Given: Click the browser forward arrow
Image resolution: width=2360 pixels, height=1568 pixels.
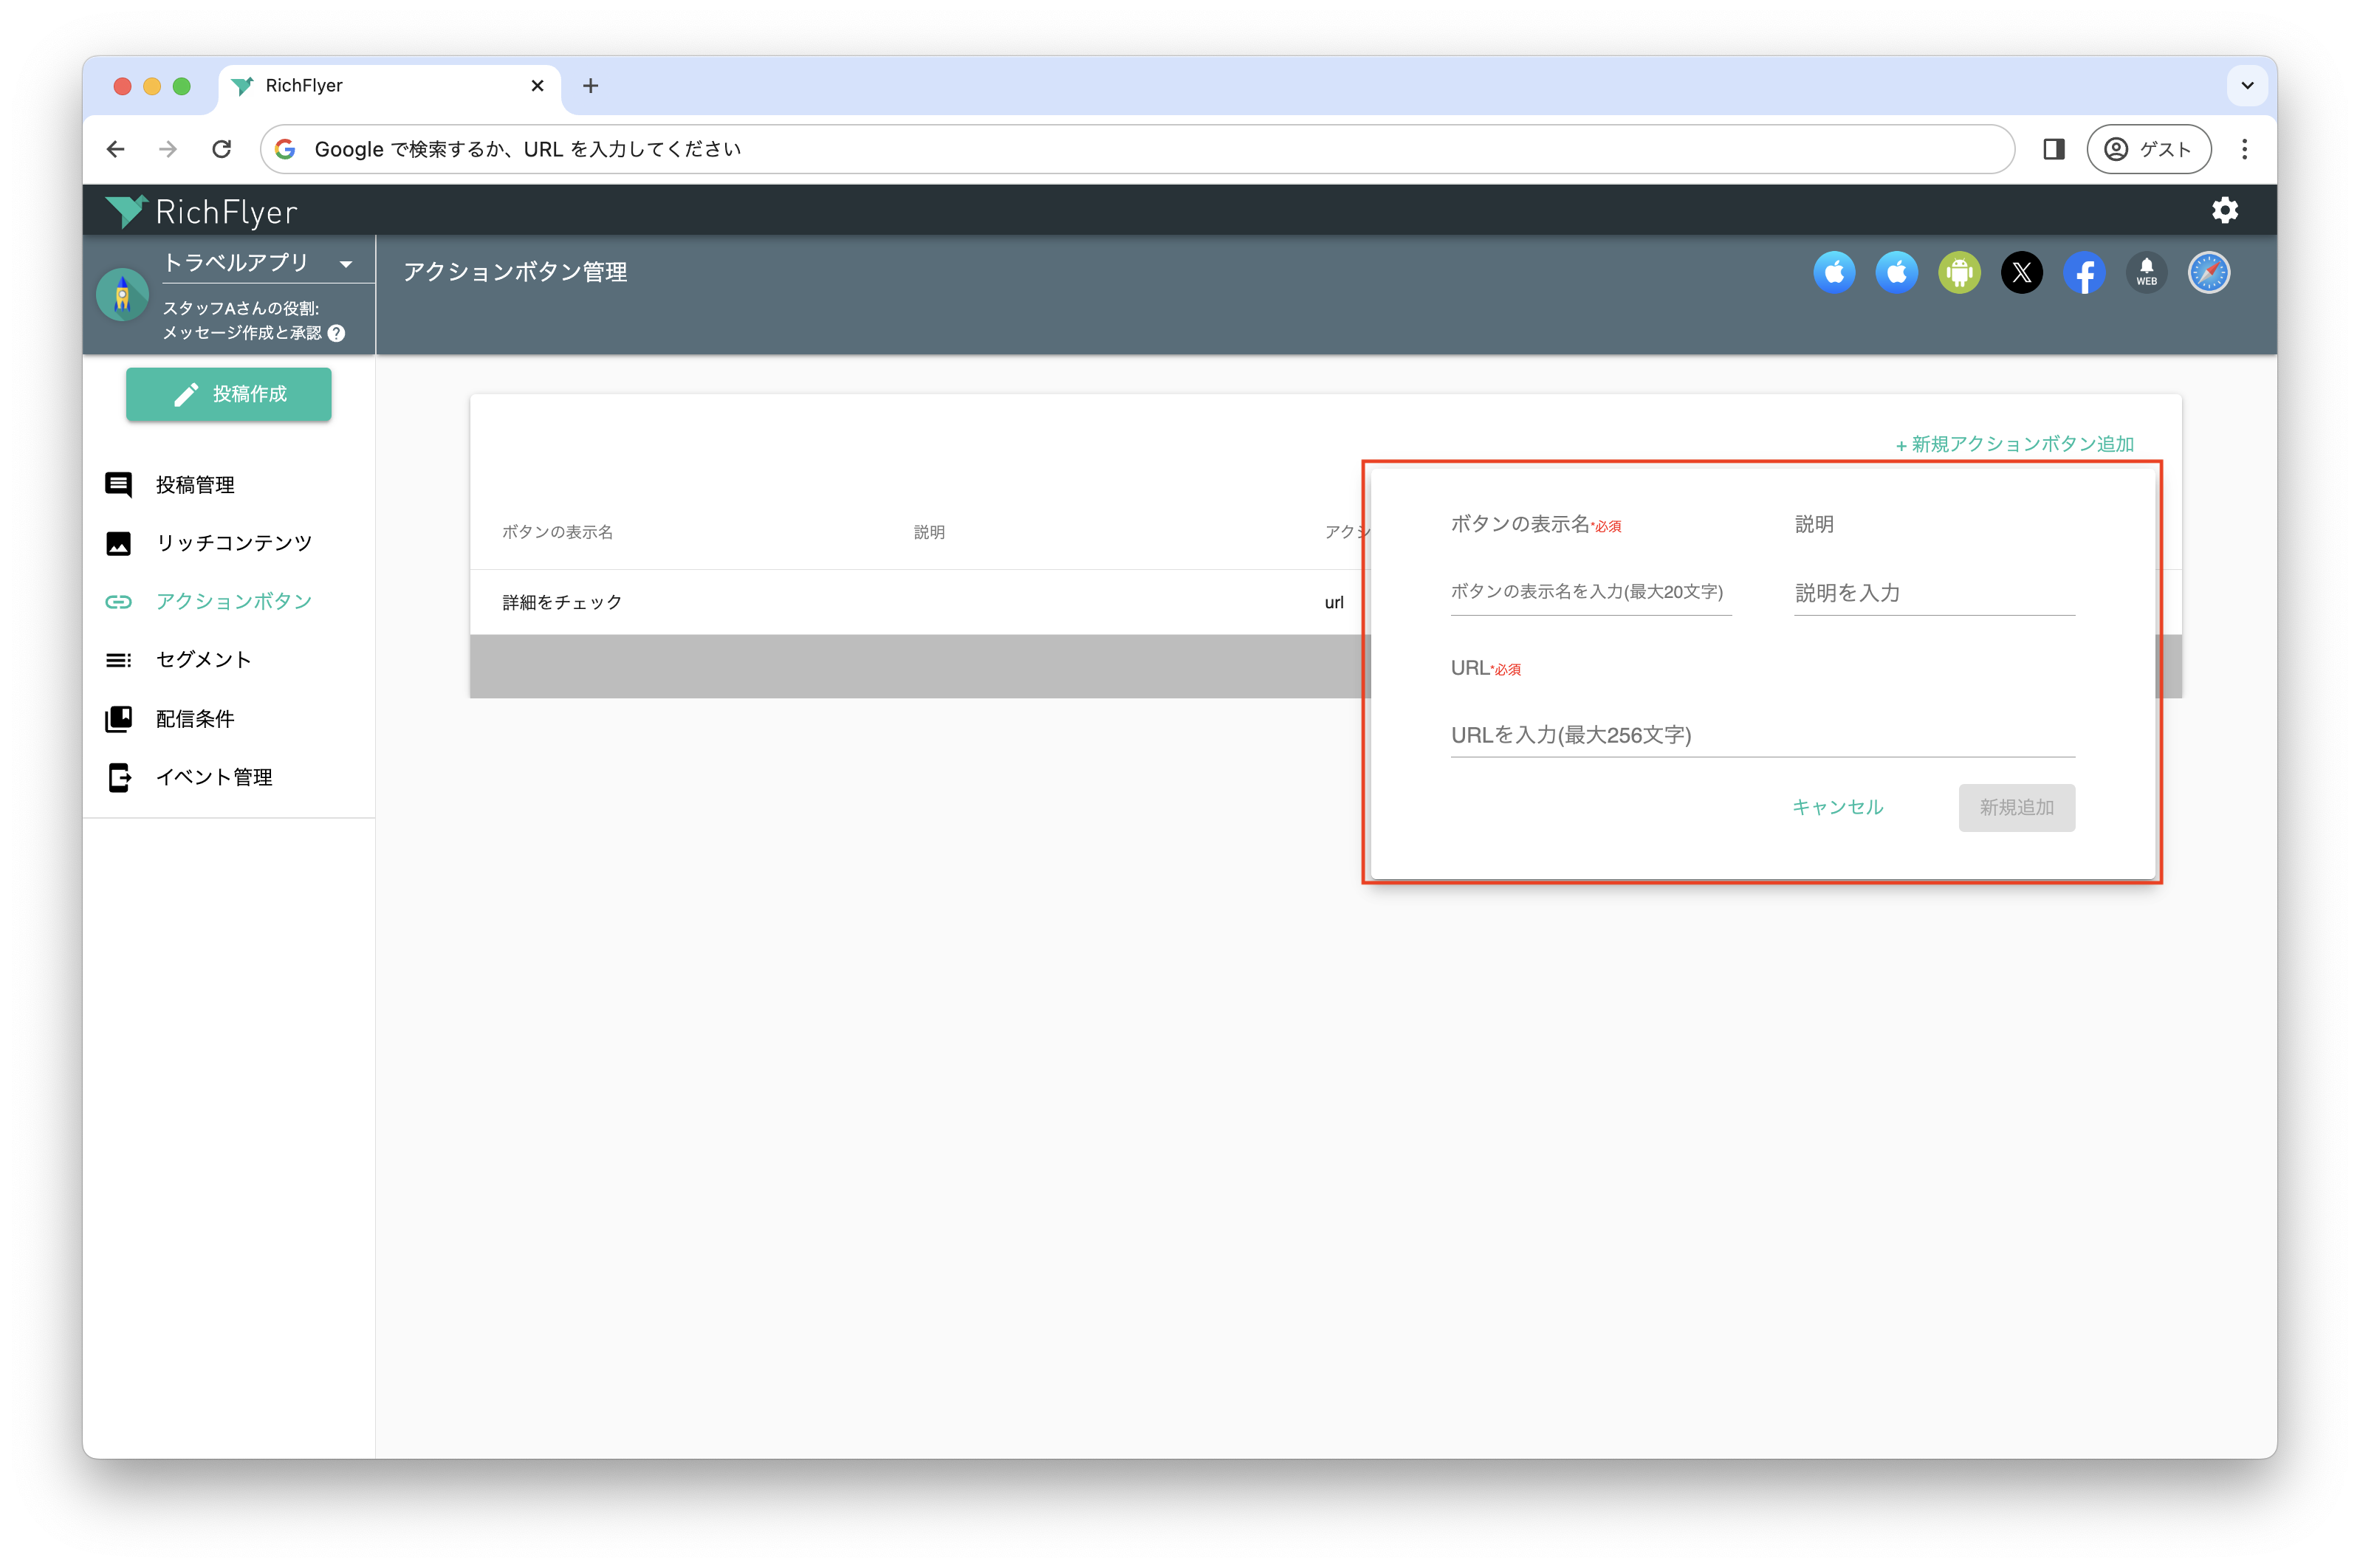Looking at the screenshot, I should (168, 149).
